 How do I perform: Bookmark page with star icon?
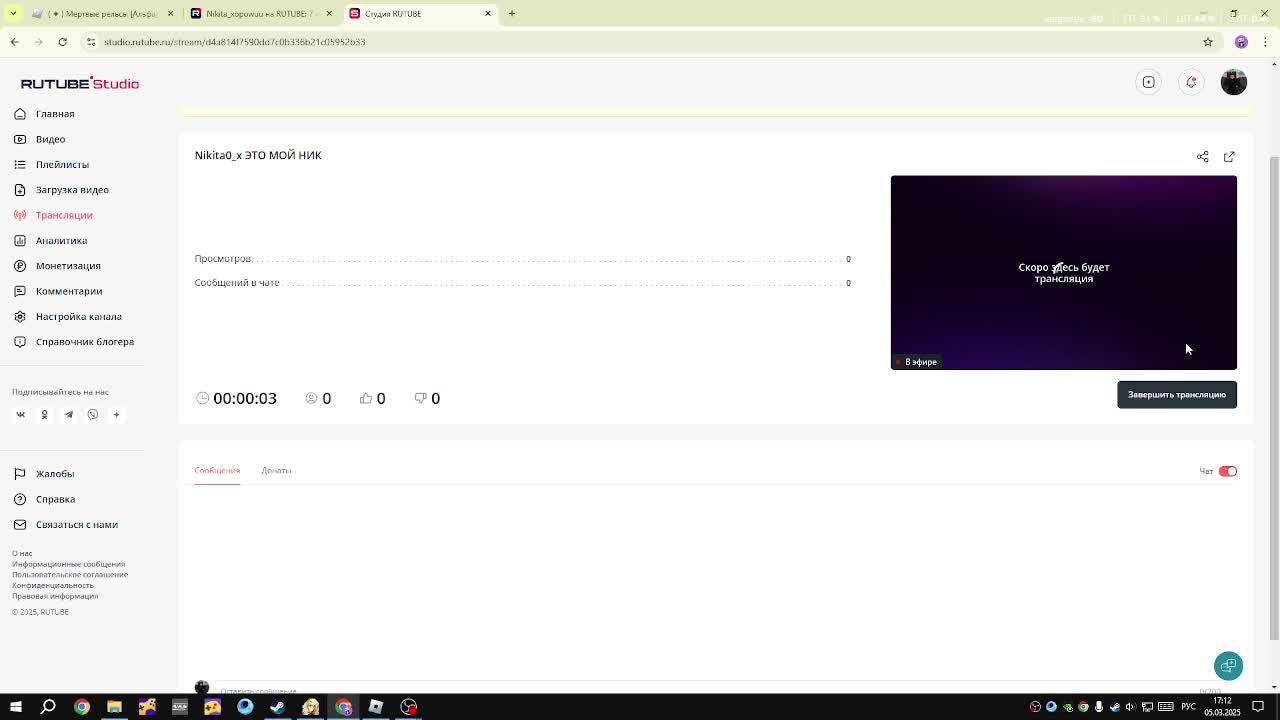click(1208, 42)
